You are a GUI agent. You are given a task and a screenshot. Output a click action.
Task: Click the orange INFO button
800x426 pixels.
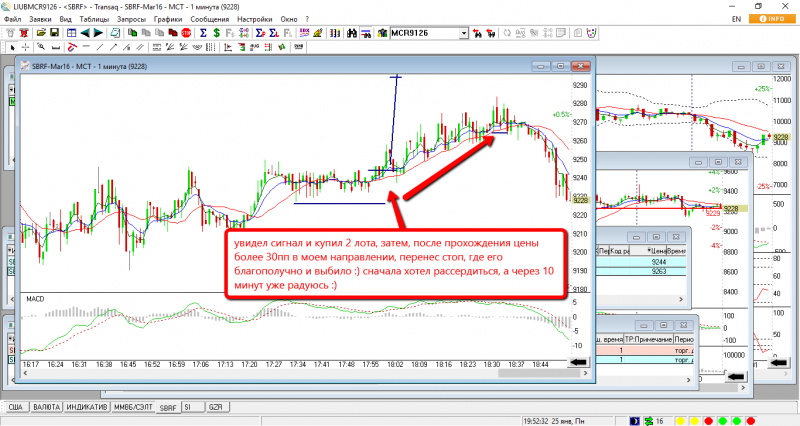[772, 19]
